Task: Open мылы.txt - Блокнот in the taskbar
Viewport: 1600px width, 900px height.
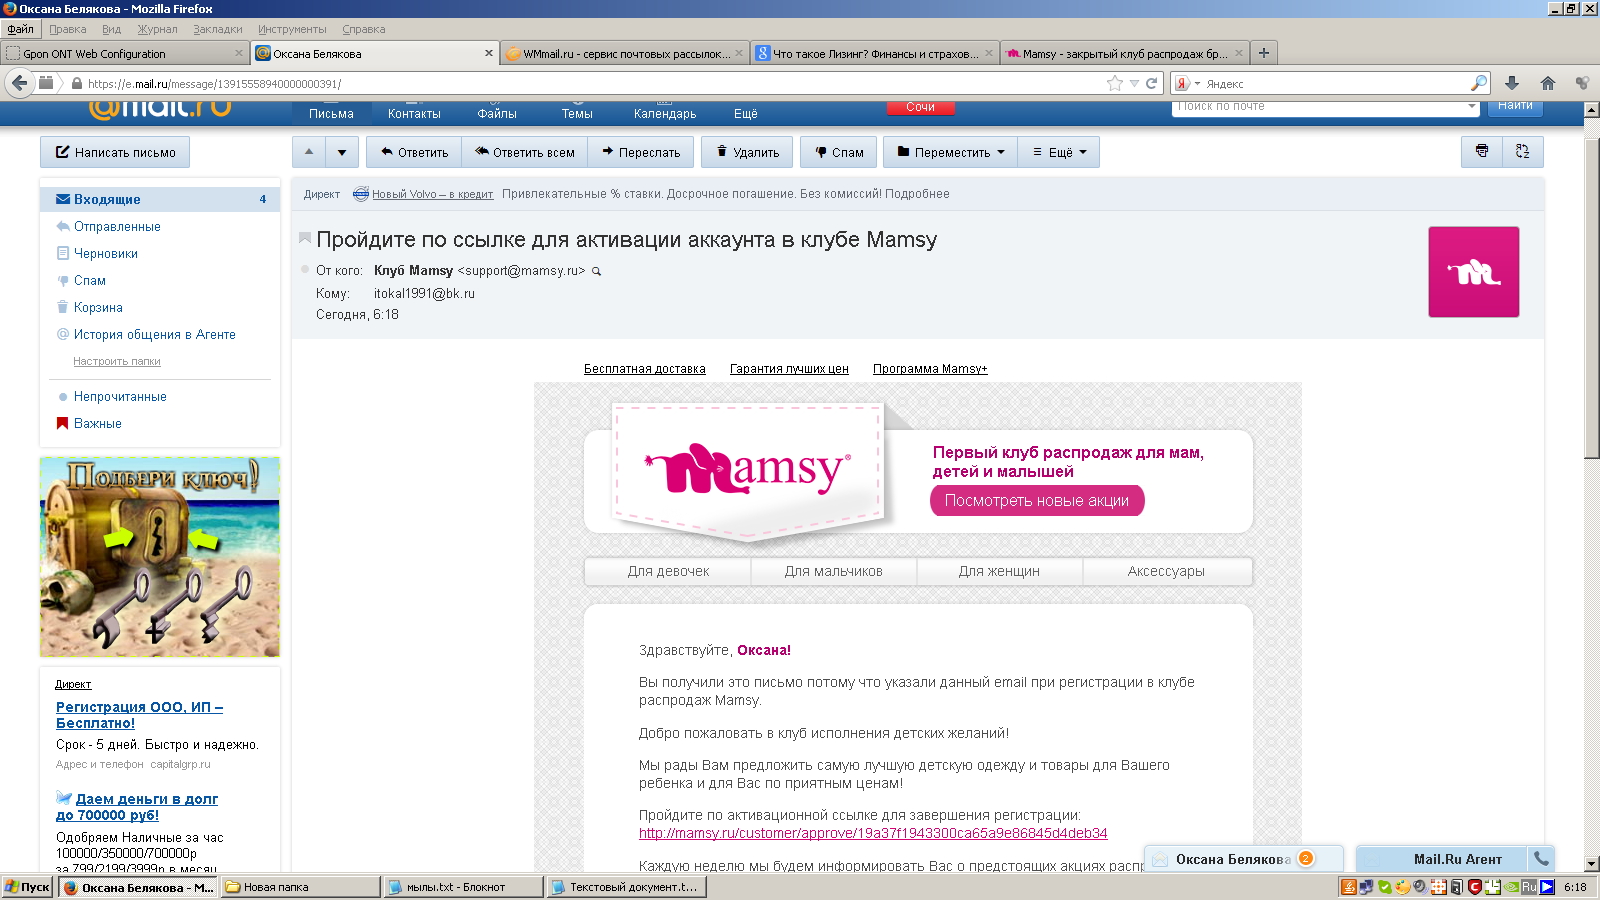Action: click(464, 887)
